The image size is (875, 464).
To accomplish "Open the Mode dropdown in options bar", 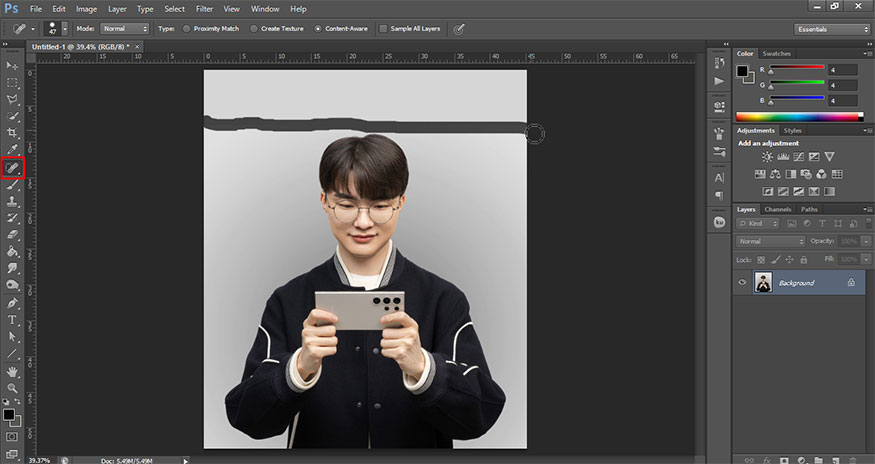I will click(126, 29).
